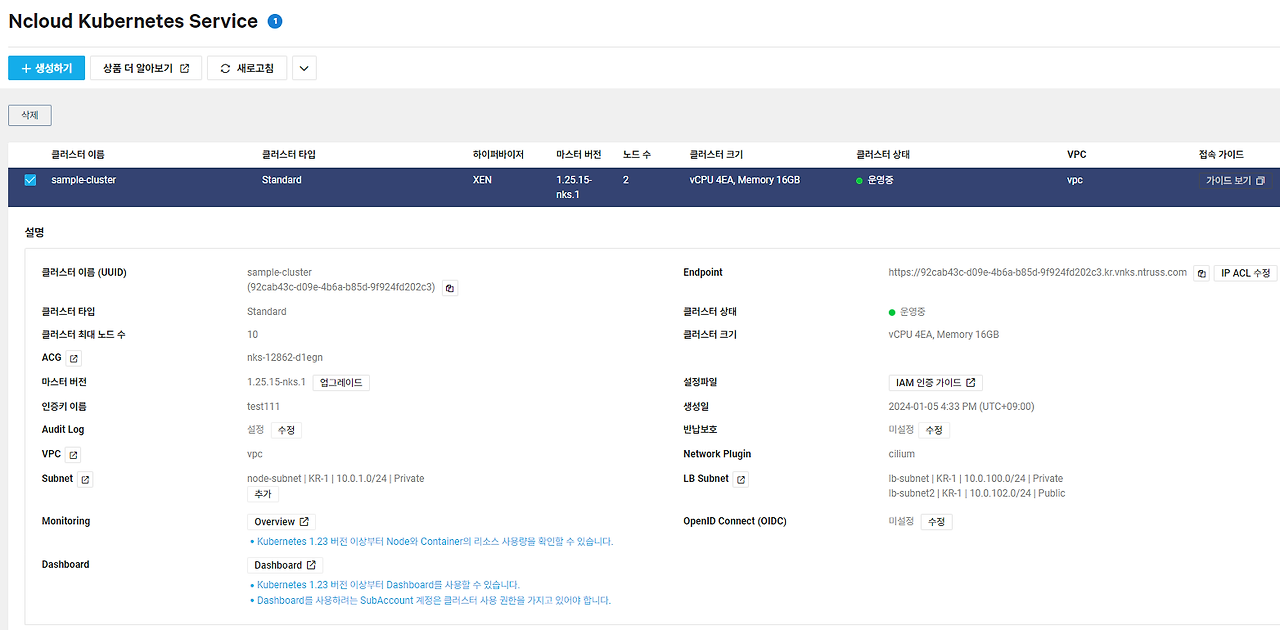Uncheck the sample-cluster row checkbox
Screen dimensions: 1280x630
[x=30, y=180]
